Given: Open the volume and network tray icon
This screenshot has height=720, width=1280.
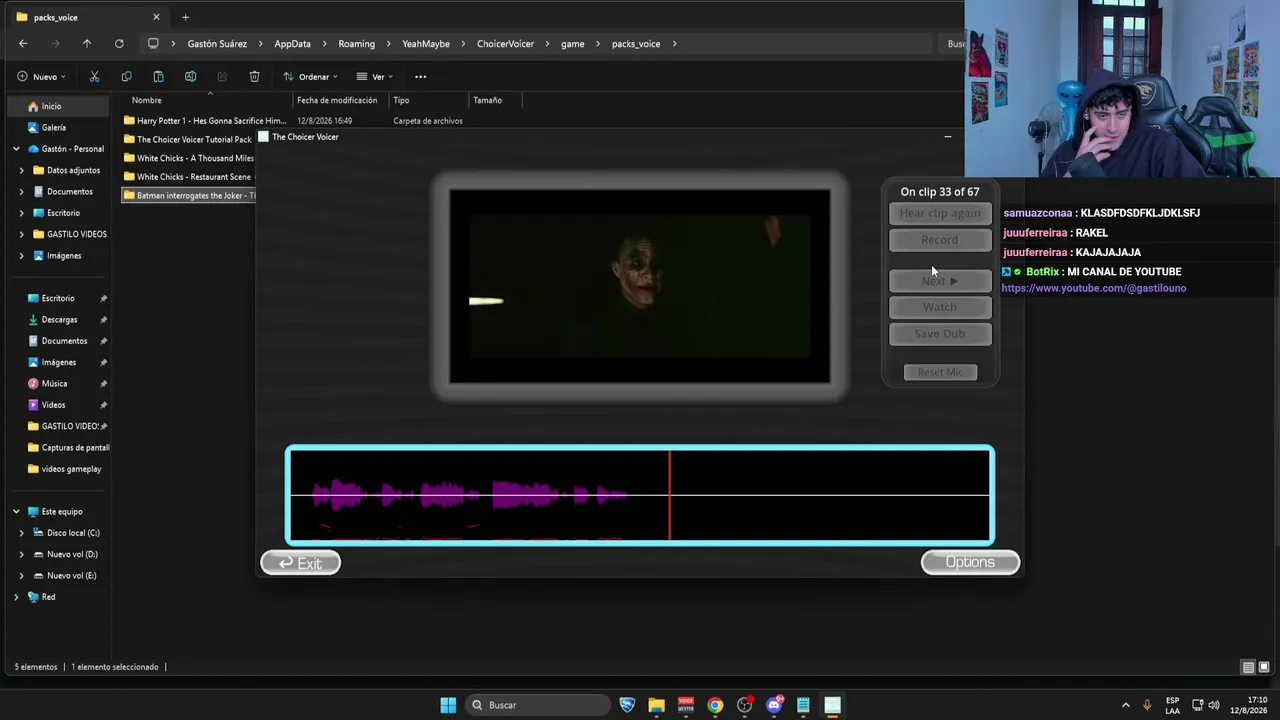Looking at the screenshot, I should [x=1207, y=705].
